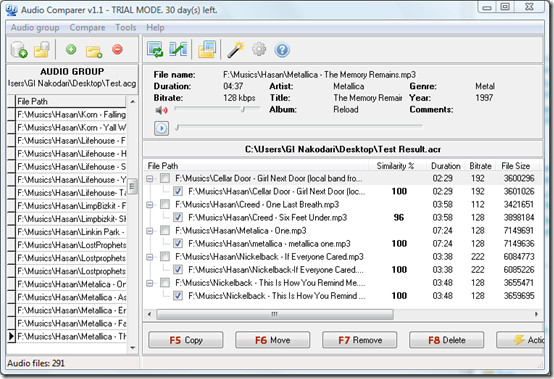The height and width of the screenshot is (379, 554).
Task: Select the Korn - Falling row
Action: (x=71, y=115)
